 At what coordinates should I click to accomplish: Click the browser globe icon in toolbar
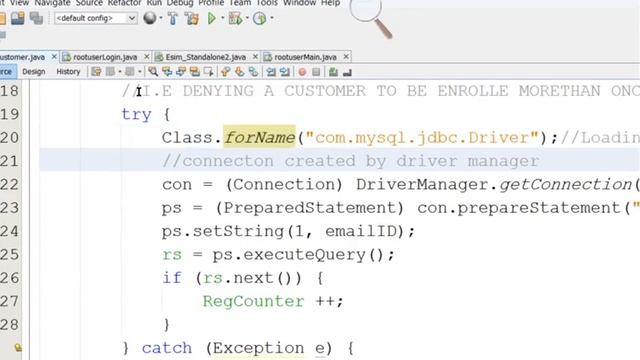pyautogui.click(x=149, y=18)
